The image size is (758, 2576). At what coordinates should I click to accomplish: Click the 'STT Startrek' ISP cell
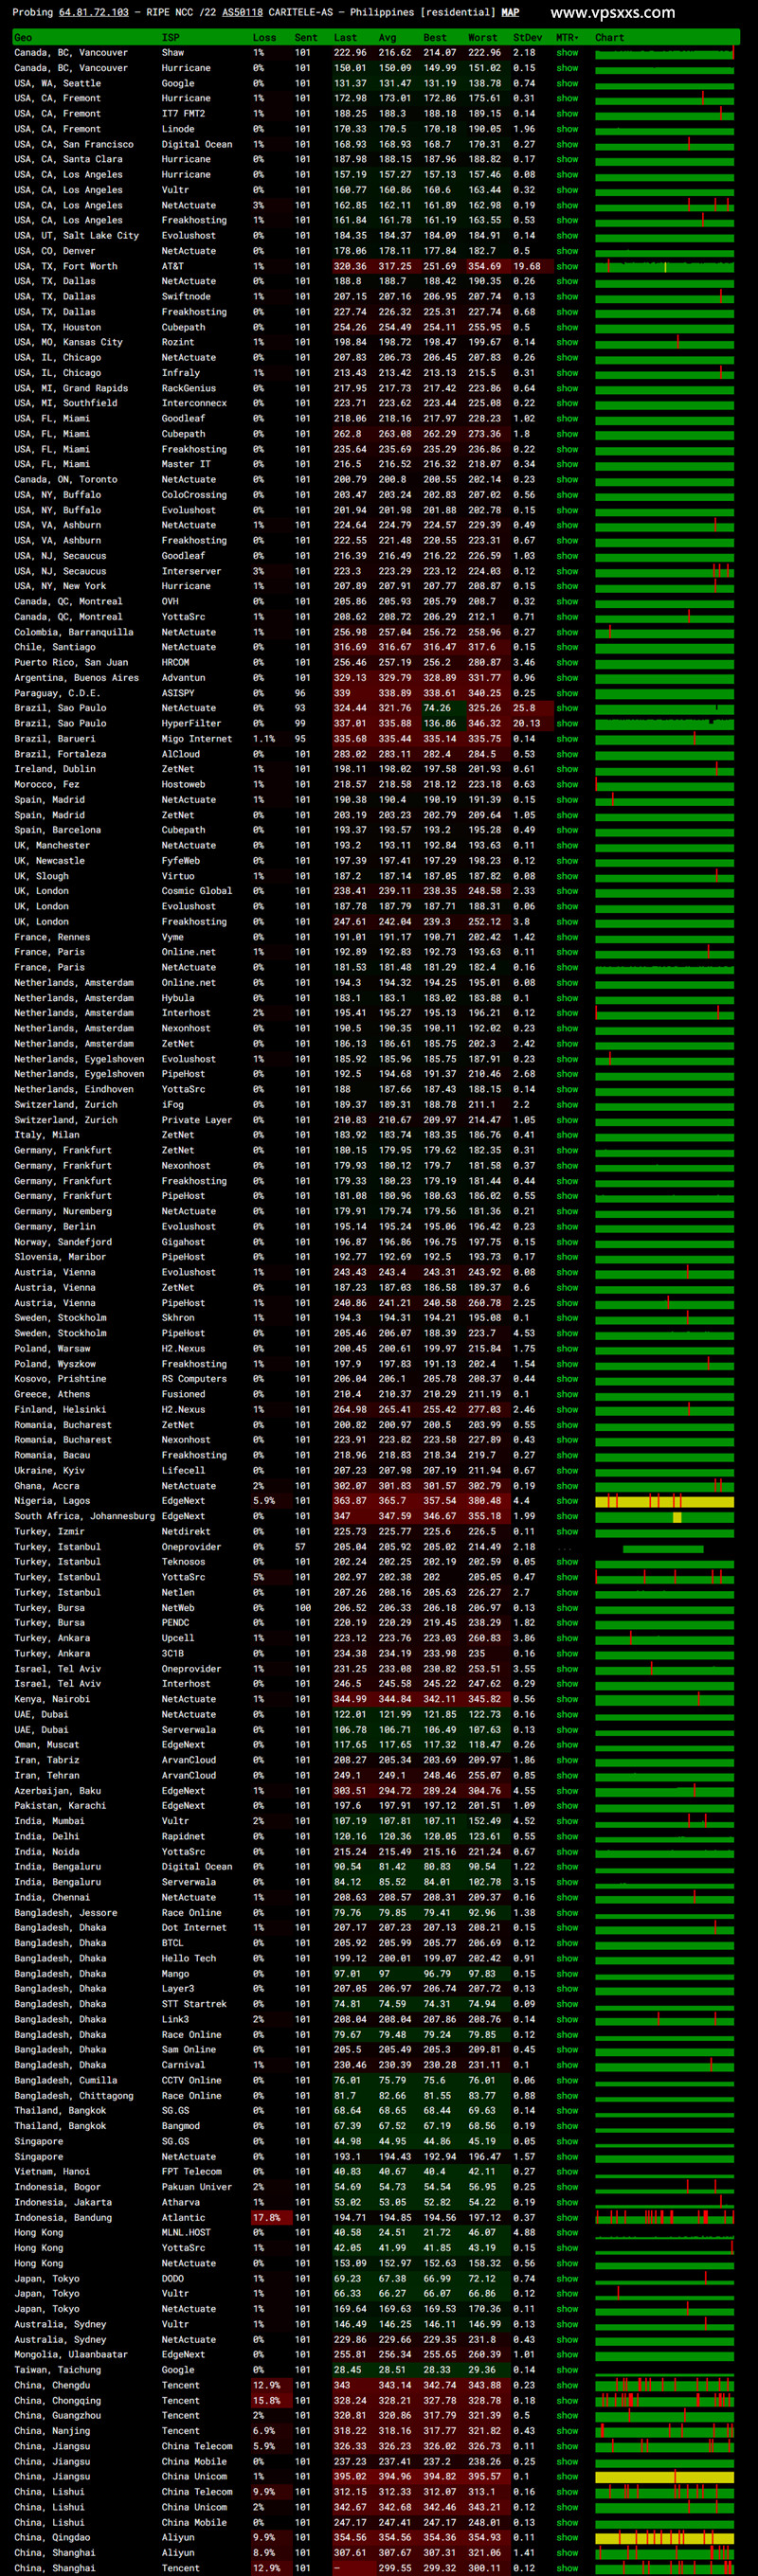(x=194, y=2004)
